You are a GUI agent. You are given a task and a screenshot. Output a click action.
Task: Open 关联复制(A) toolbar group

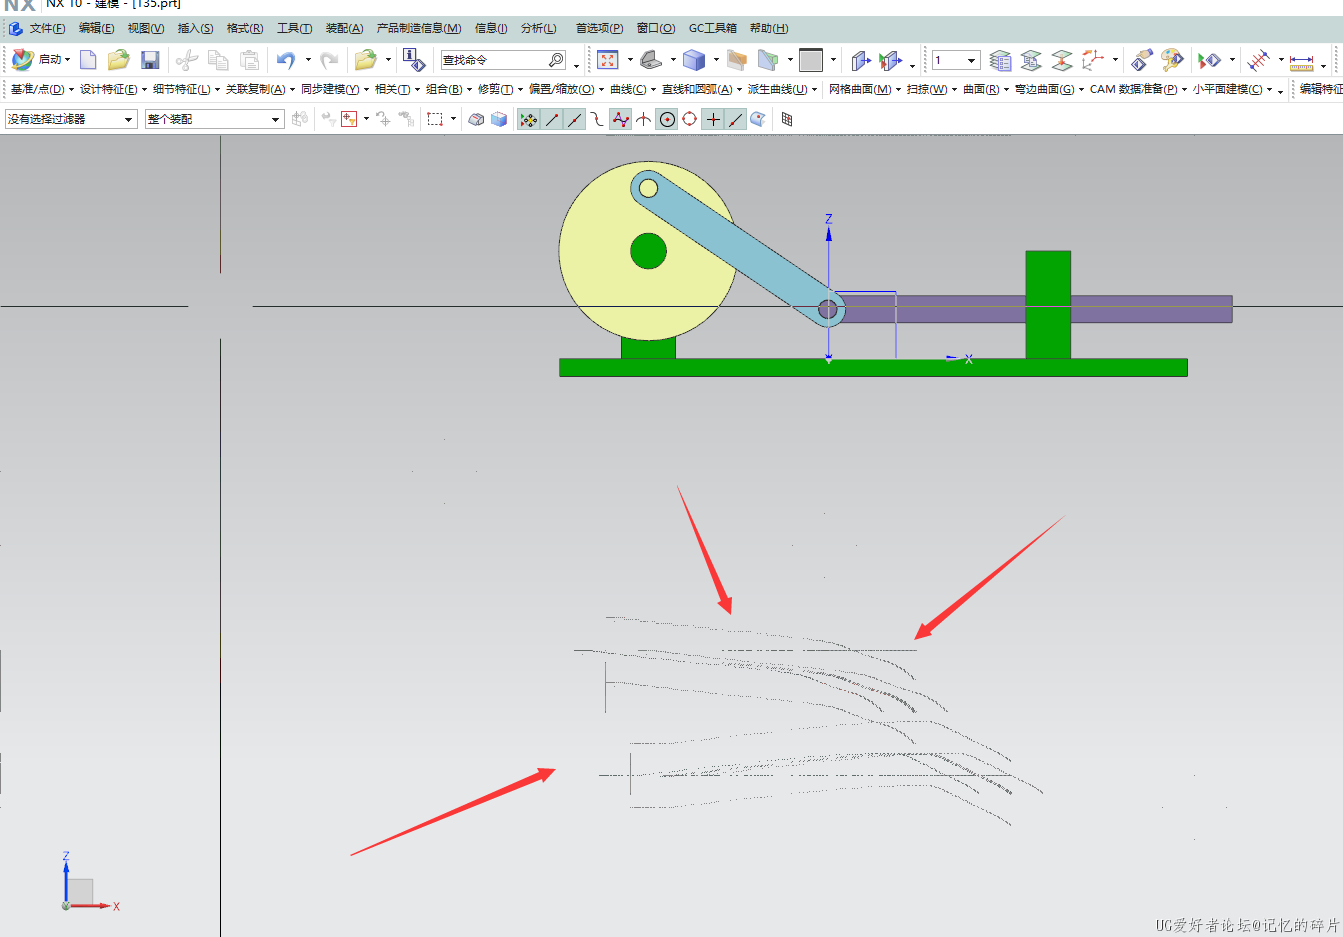260,89
